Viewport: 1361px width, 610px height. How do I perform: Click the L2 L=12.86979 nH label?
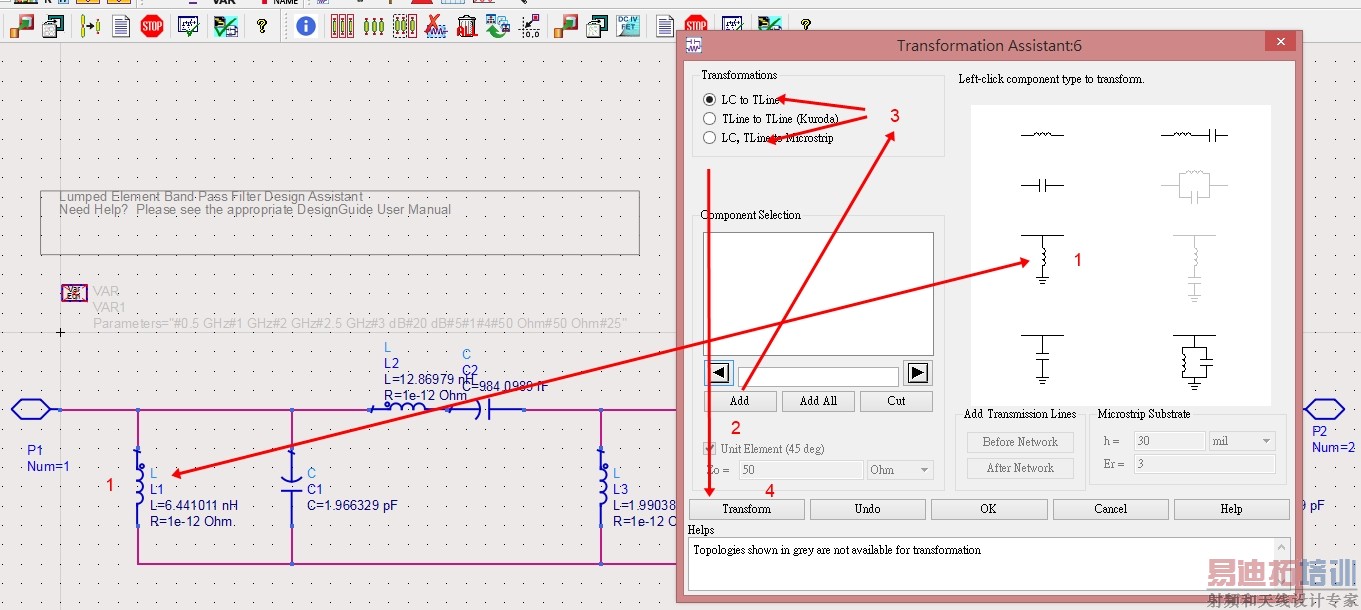pos(428,380)
